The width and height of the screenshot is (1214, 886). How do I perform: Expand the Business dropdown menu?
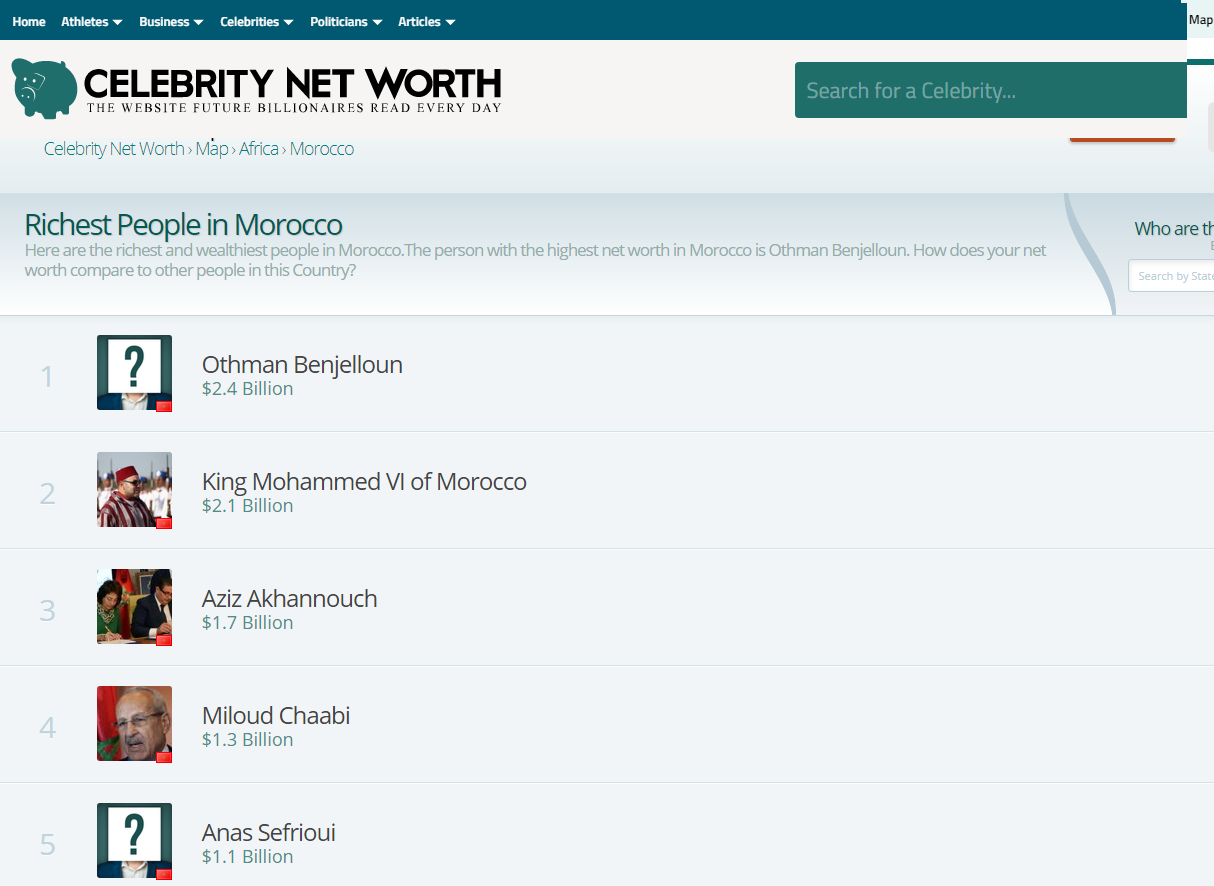[x=171, y=22]
